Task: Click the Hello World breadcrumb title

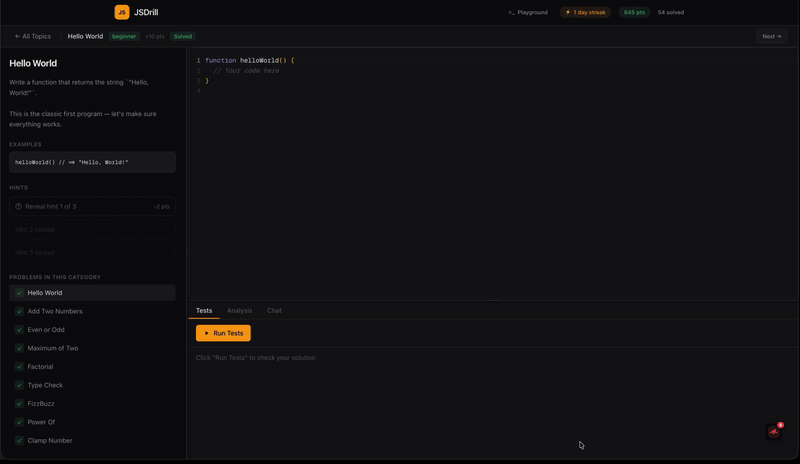Action: [x=85, y=36]
